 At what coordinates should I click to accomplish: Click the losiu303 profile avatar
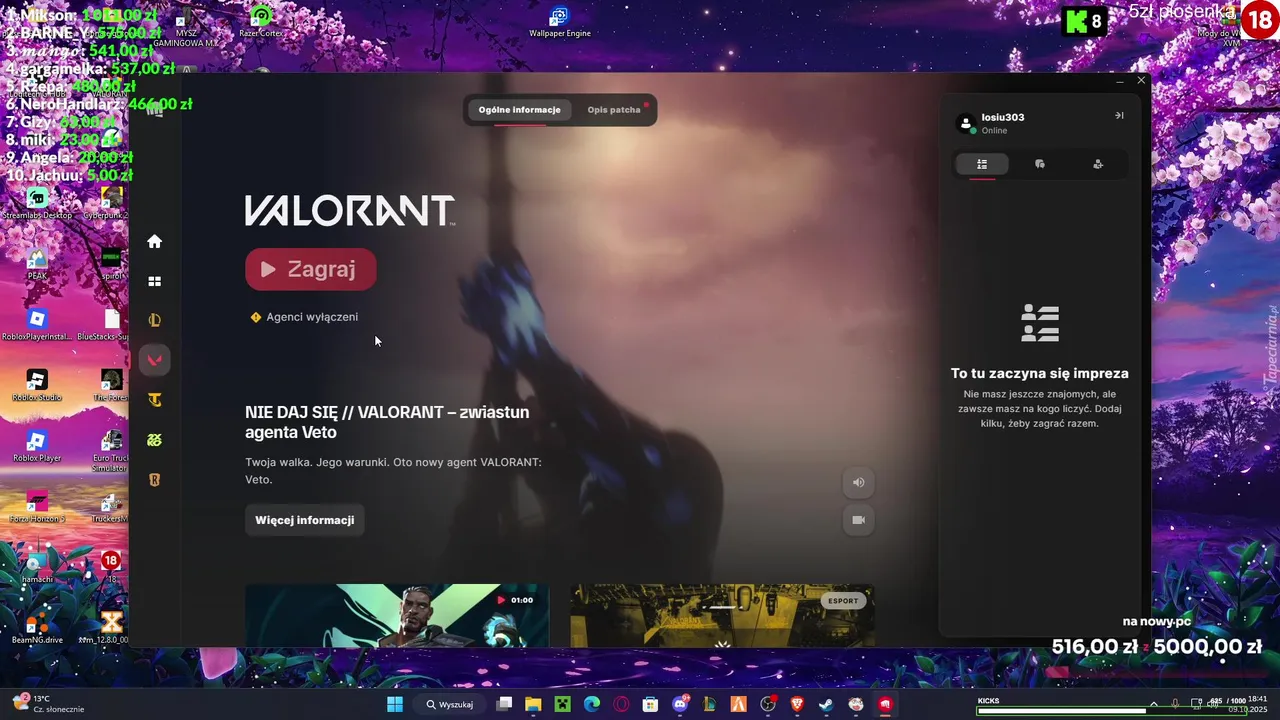tap(965, 123)
